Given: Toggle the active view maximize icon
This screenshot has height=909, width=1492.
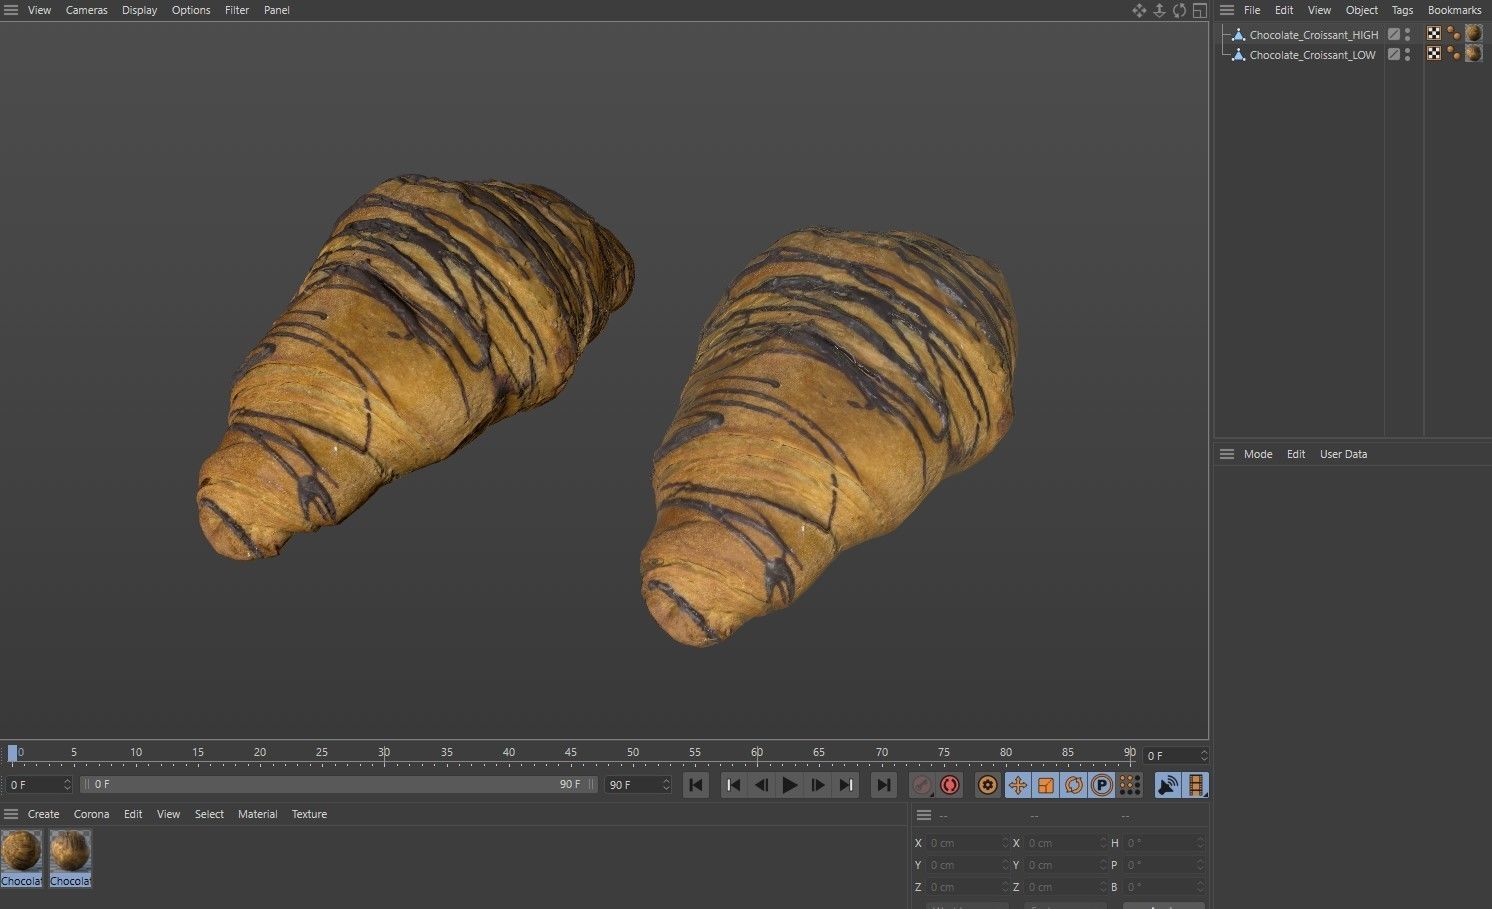Looking at the screenshot, I should pos(1199,10).
